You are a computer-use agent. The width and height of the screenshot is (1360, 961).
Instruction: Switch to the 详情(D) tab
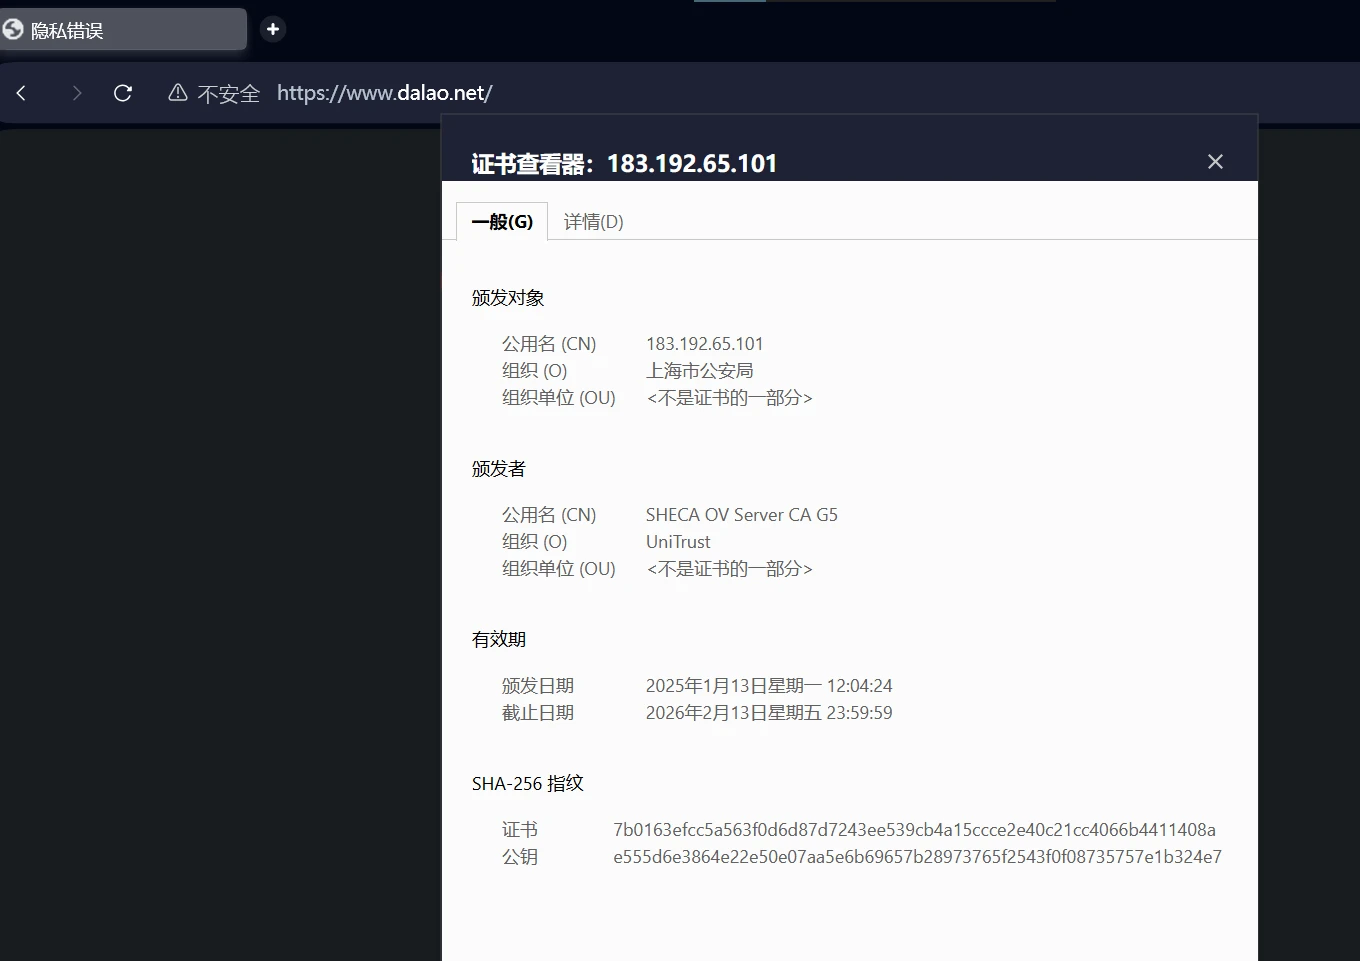click(593, 222)
